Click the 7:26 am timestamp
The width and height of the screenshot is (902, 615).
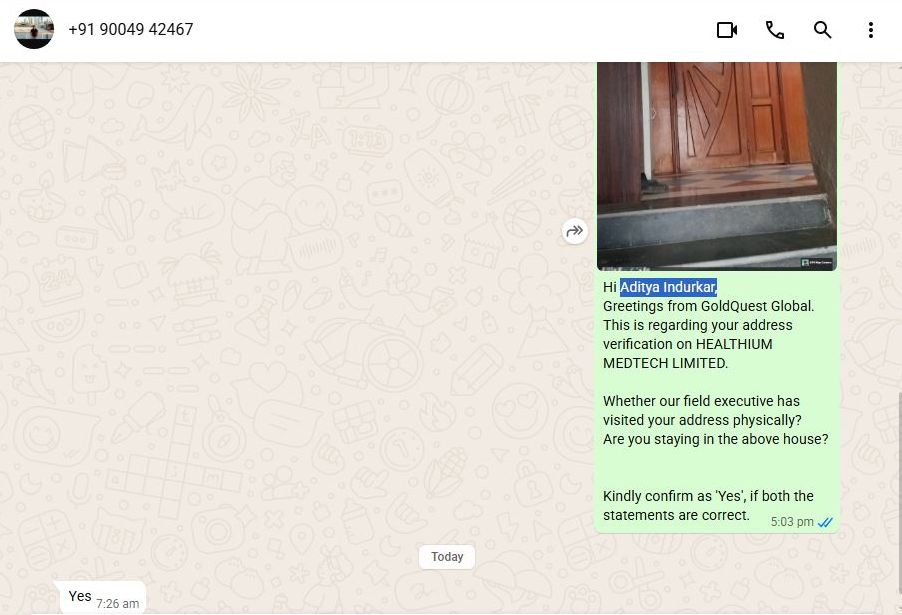click(117, 603)
